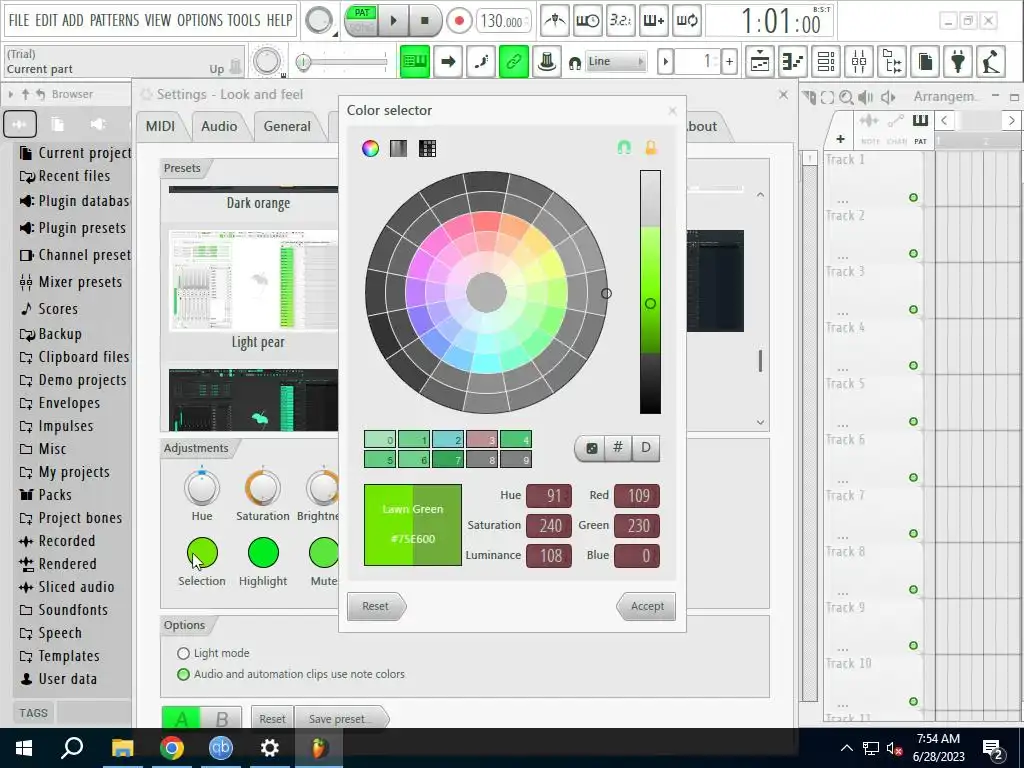The height and width of the screenshot is (768, 1024).
Task: Click the Hue value field showing 91
Action: (x=549, y=496)
